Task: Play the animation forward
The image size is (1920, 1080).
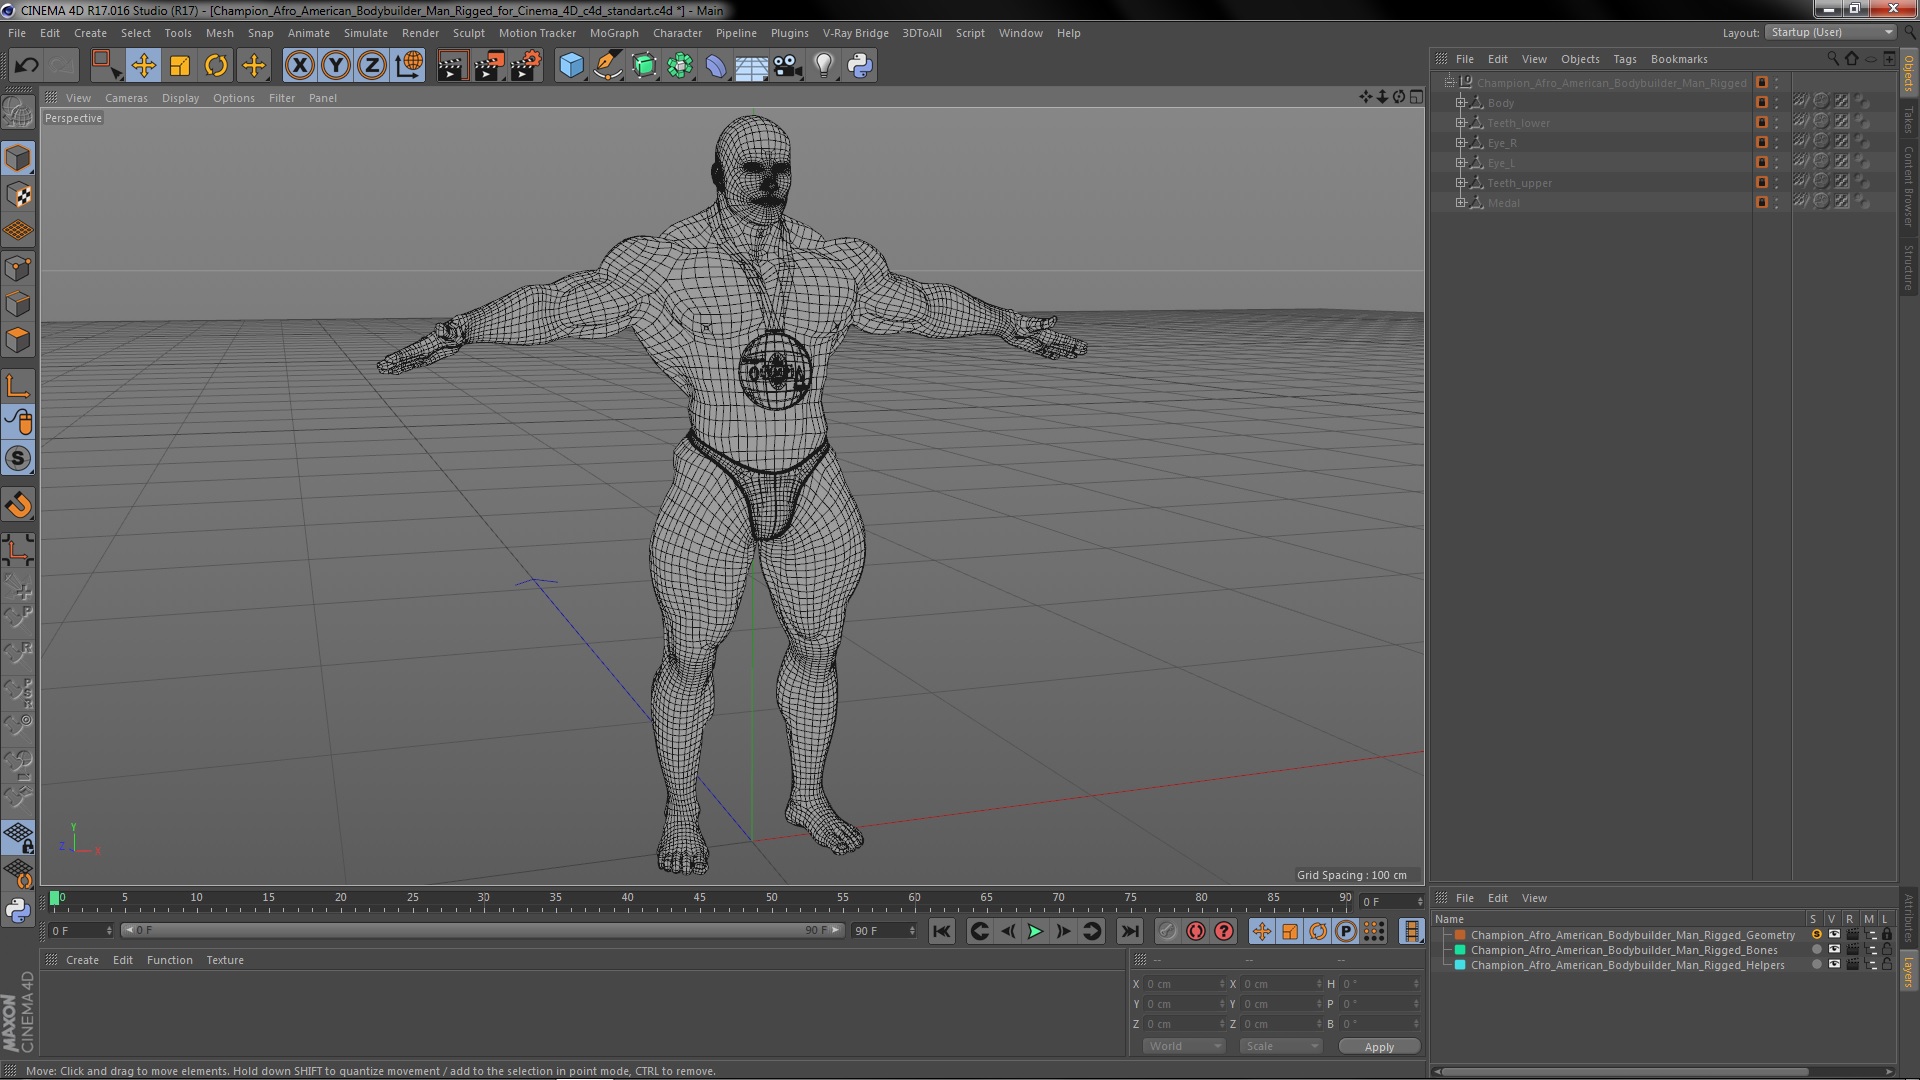Action: click(1035, 931)
